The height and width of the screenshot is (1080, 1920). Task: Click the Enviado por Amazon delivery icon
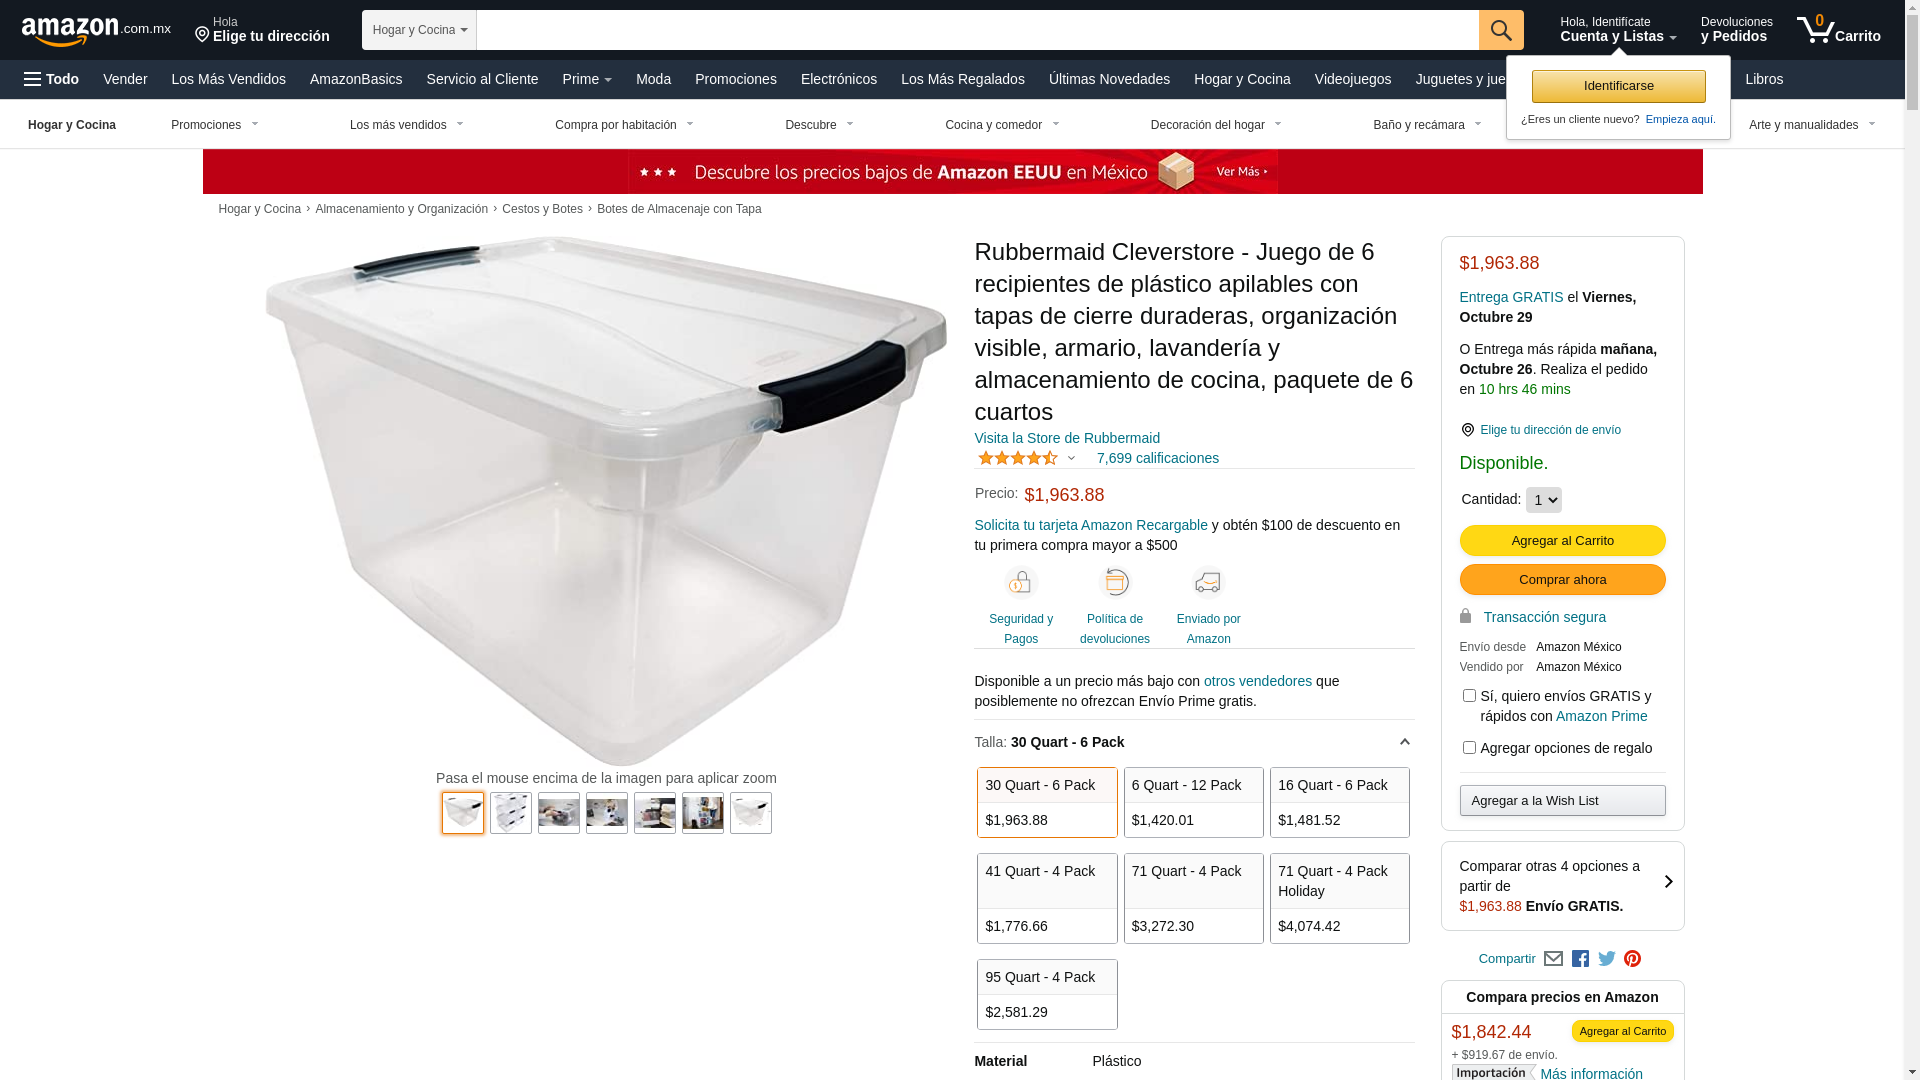(x=1208, y=582)
